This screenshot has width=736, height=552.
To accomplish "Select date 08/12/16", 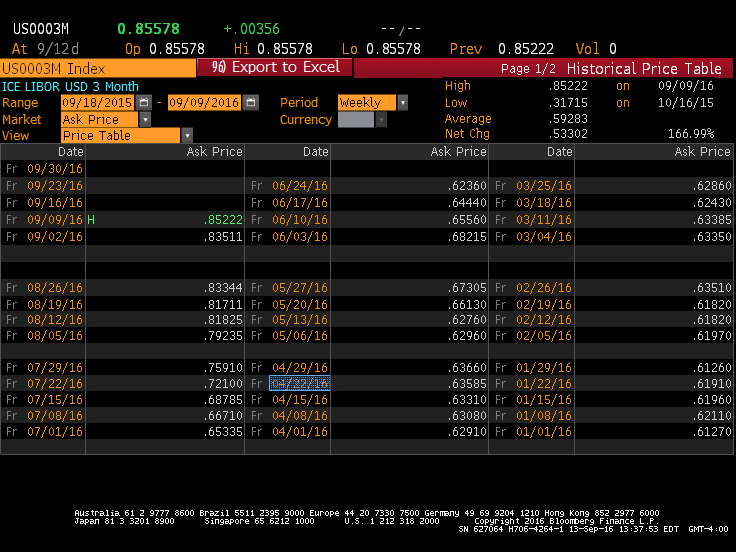I will coord(55,320).
